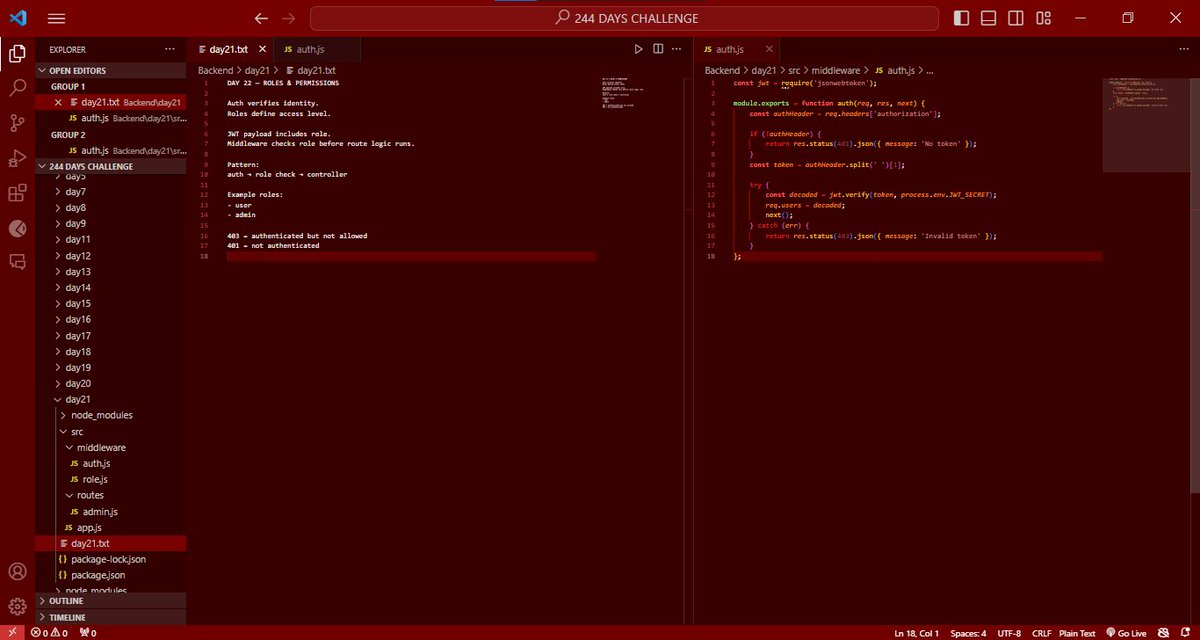Go forward with the right arrow
This screenshot has width=1200, height=640.
289,18
